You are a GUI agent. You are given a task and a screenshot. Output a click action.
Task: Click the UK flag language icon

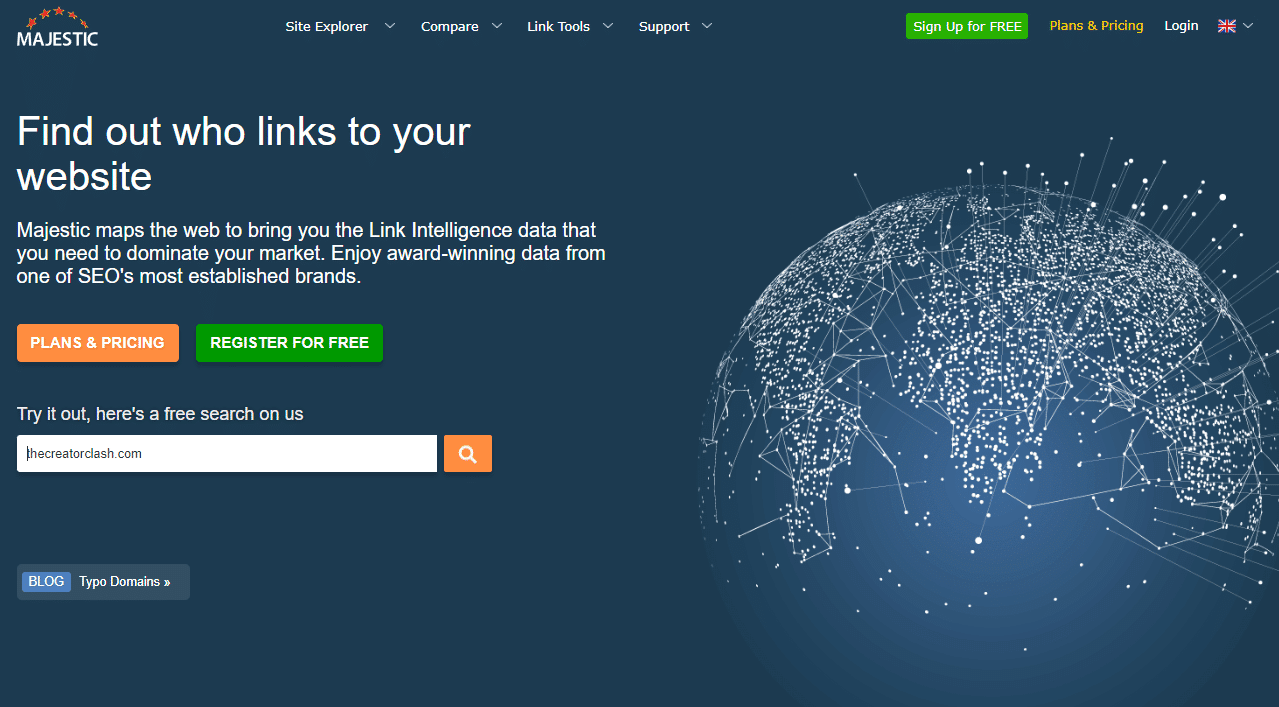click(1226, 26)
